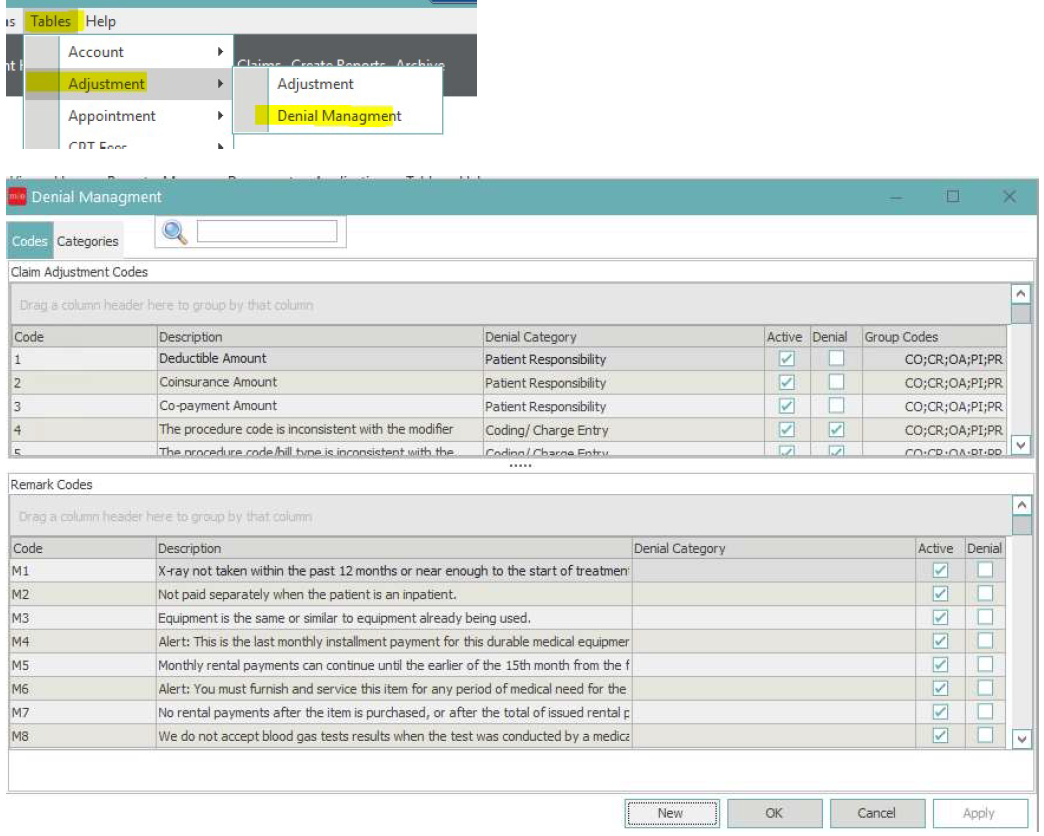
Task: Sort by Claim Adjustment Description column header
Action: (x=320, y=337)
